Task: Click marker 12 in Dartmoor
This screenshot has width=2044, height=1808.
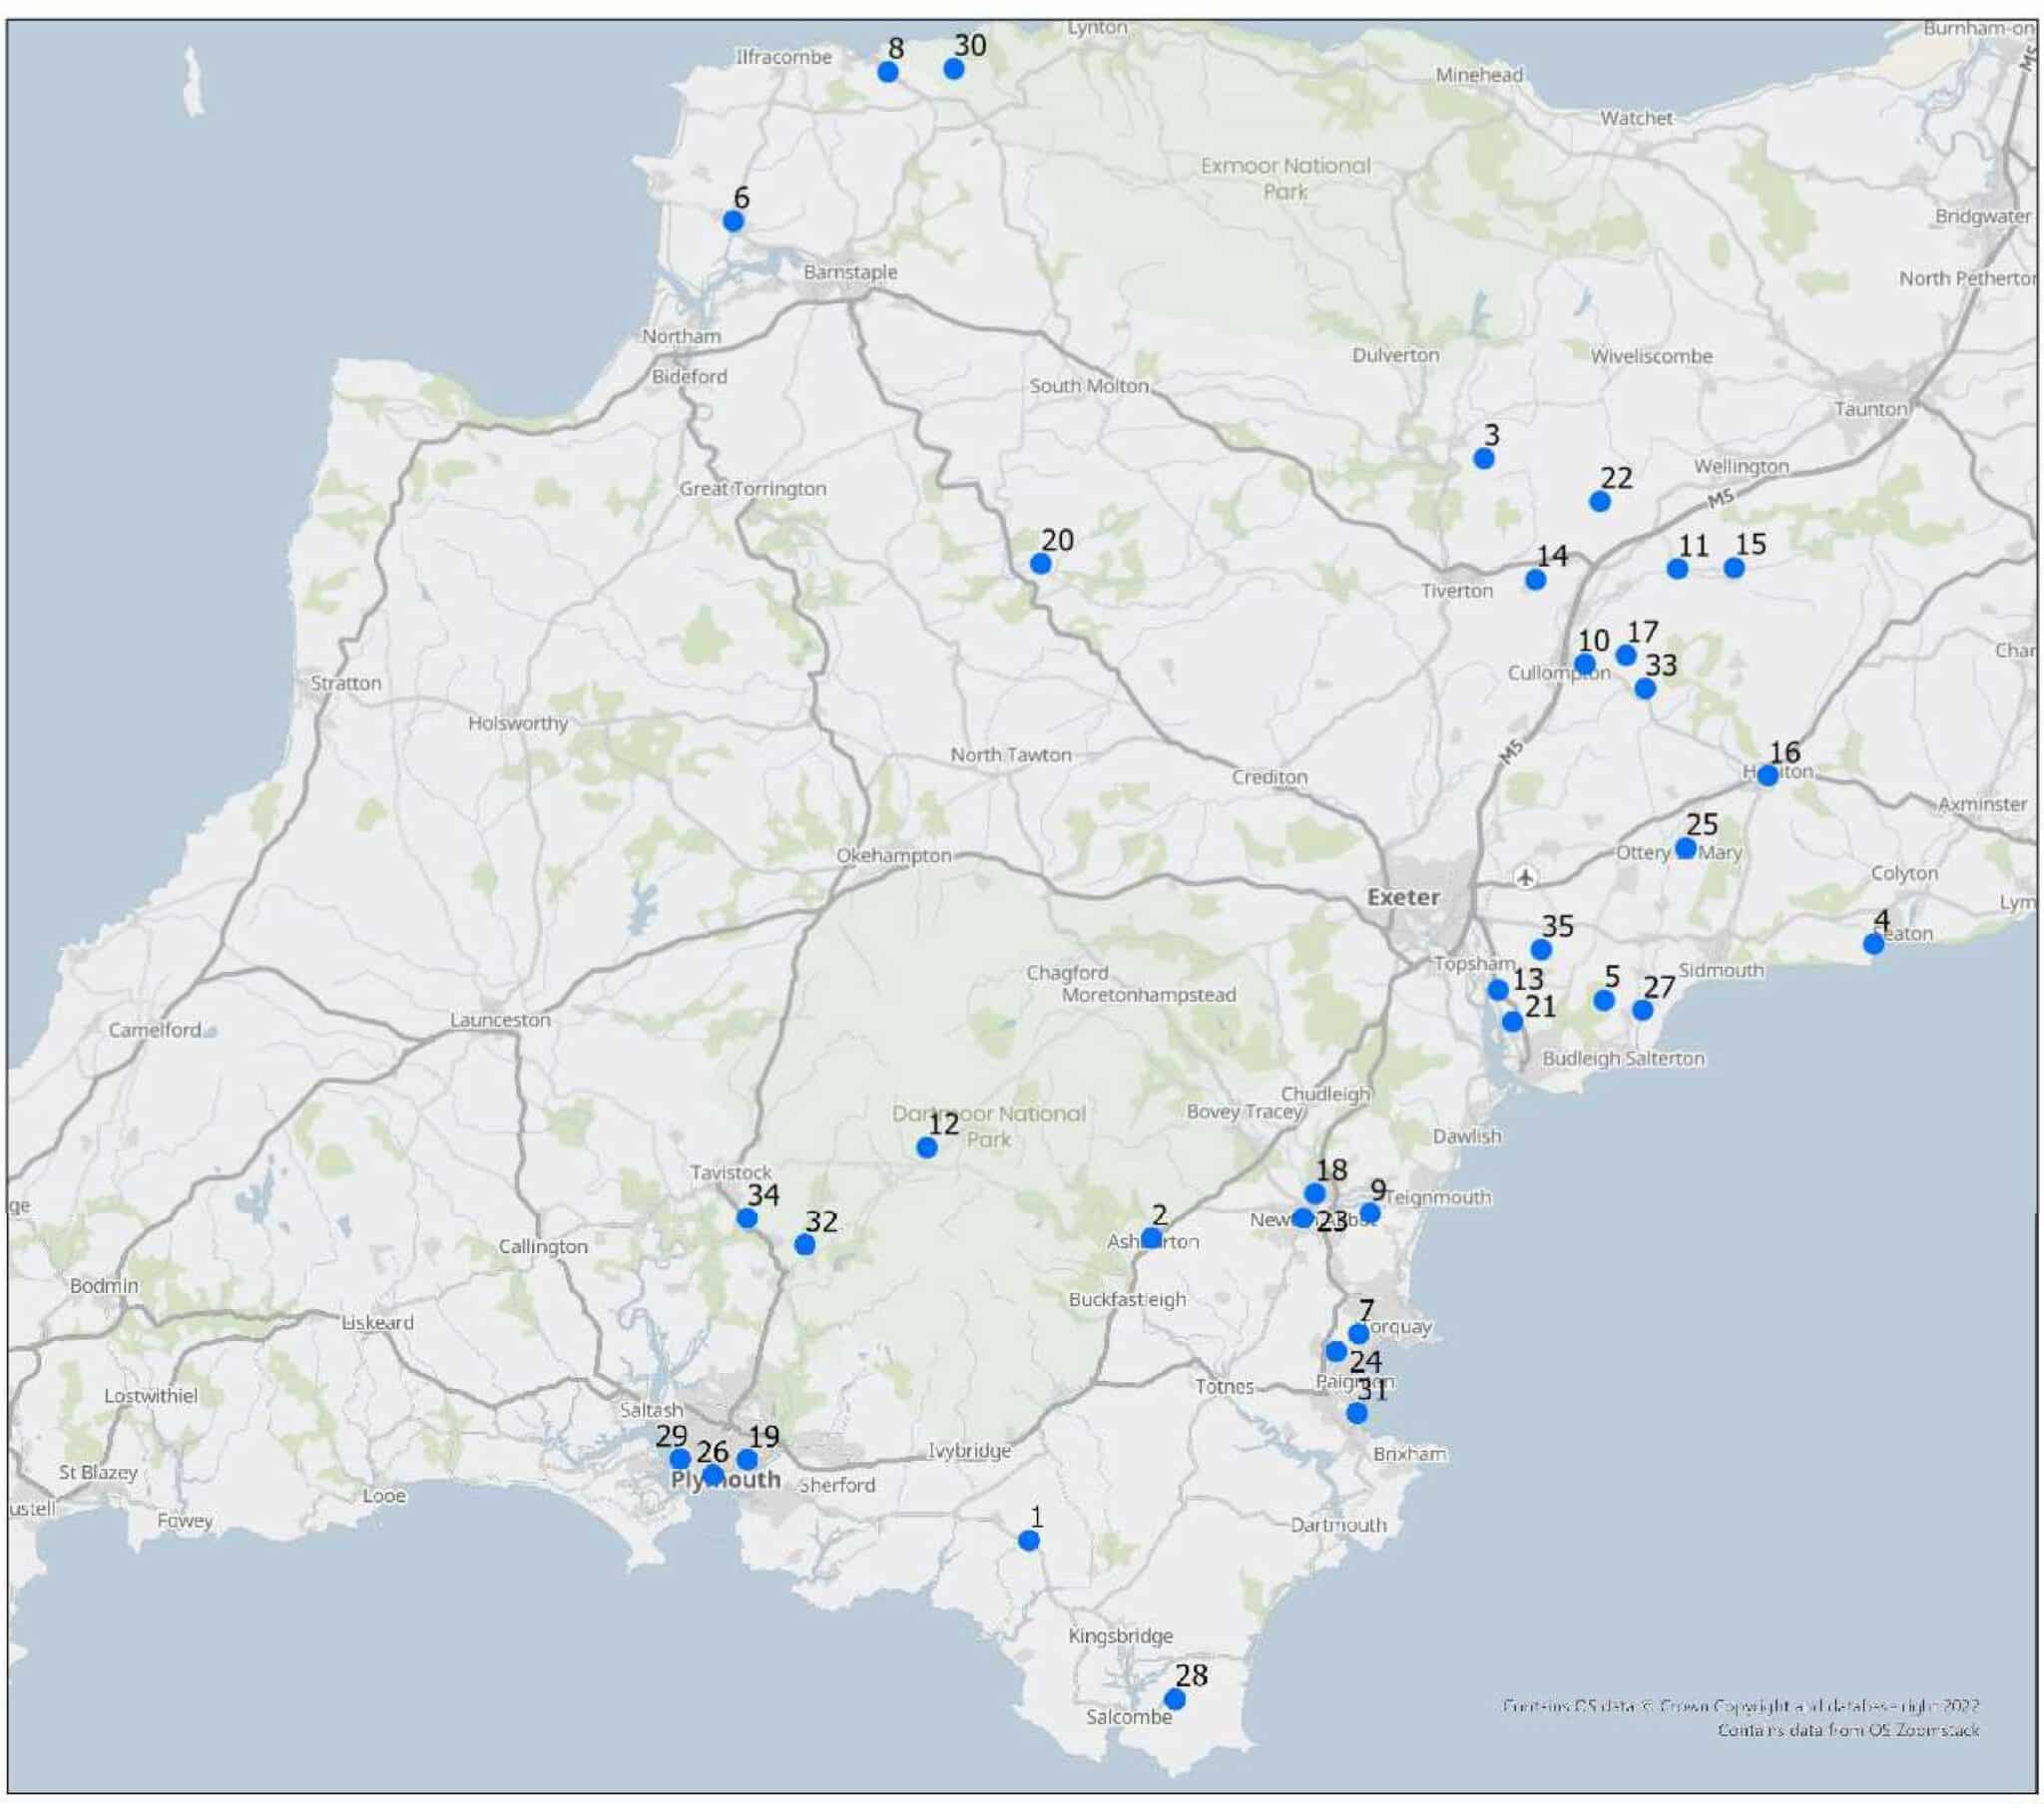Action: click(927, 1148)
